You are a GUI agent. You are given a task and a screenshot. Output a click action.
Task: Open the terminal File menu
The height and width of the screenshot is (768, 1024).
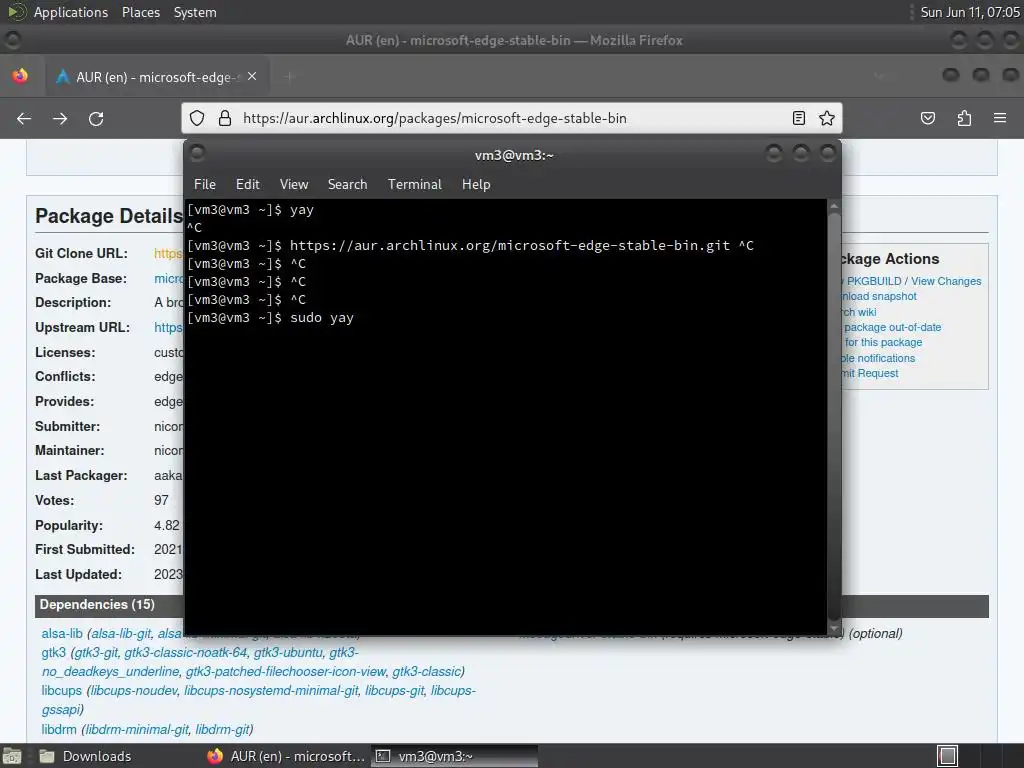204,184
